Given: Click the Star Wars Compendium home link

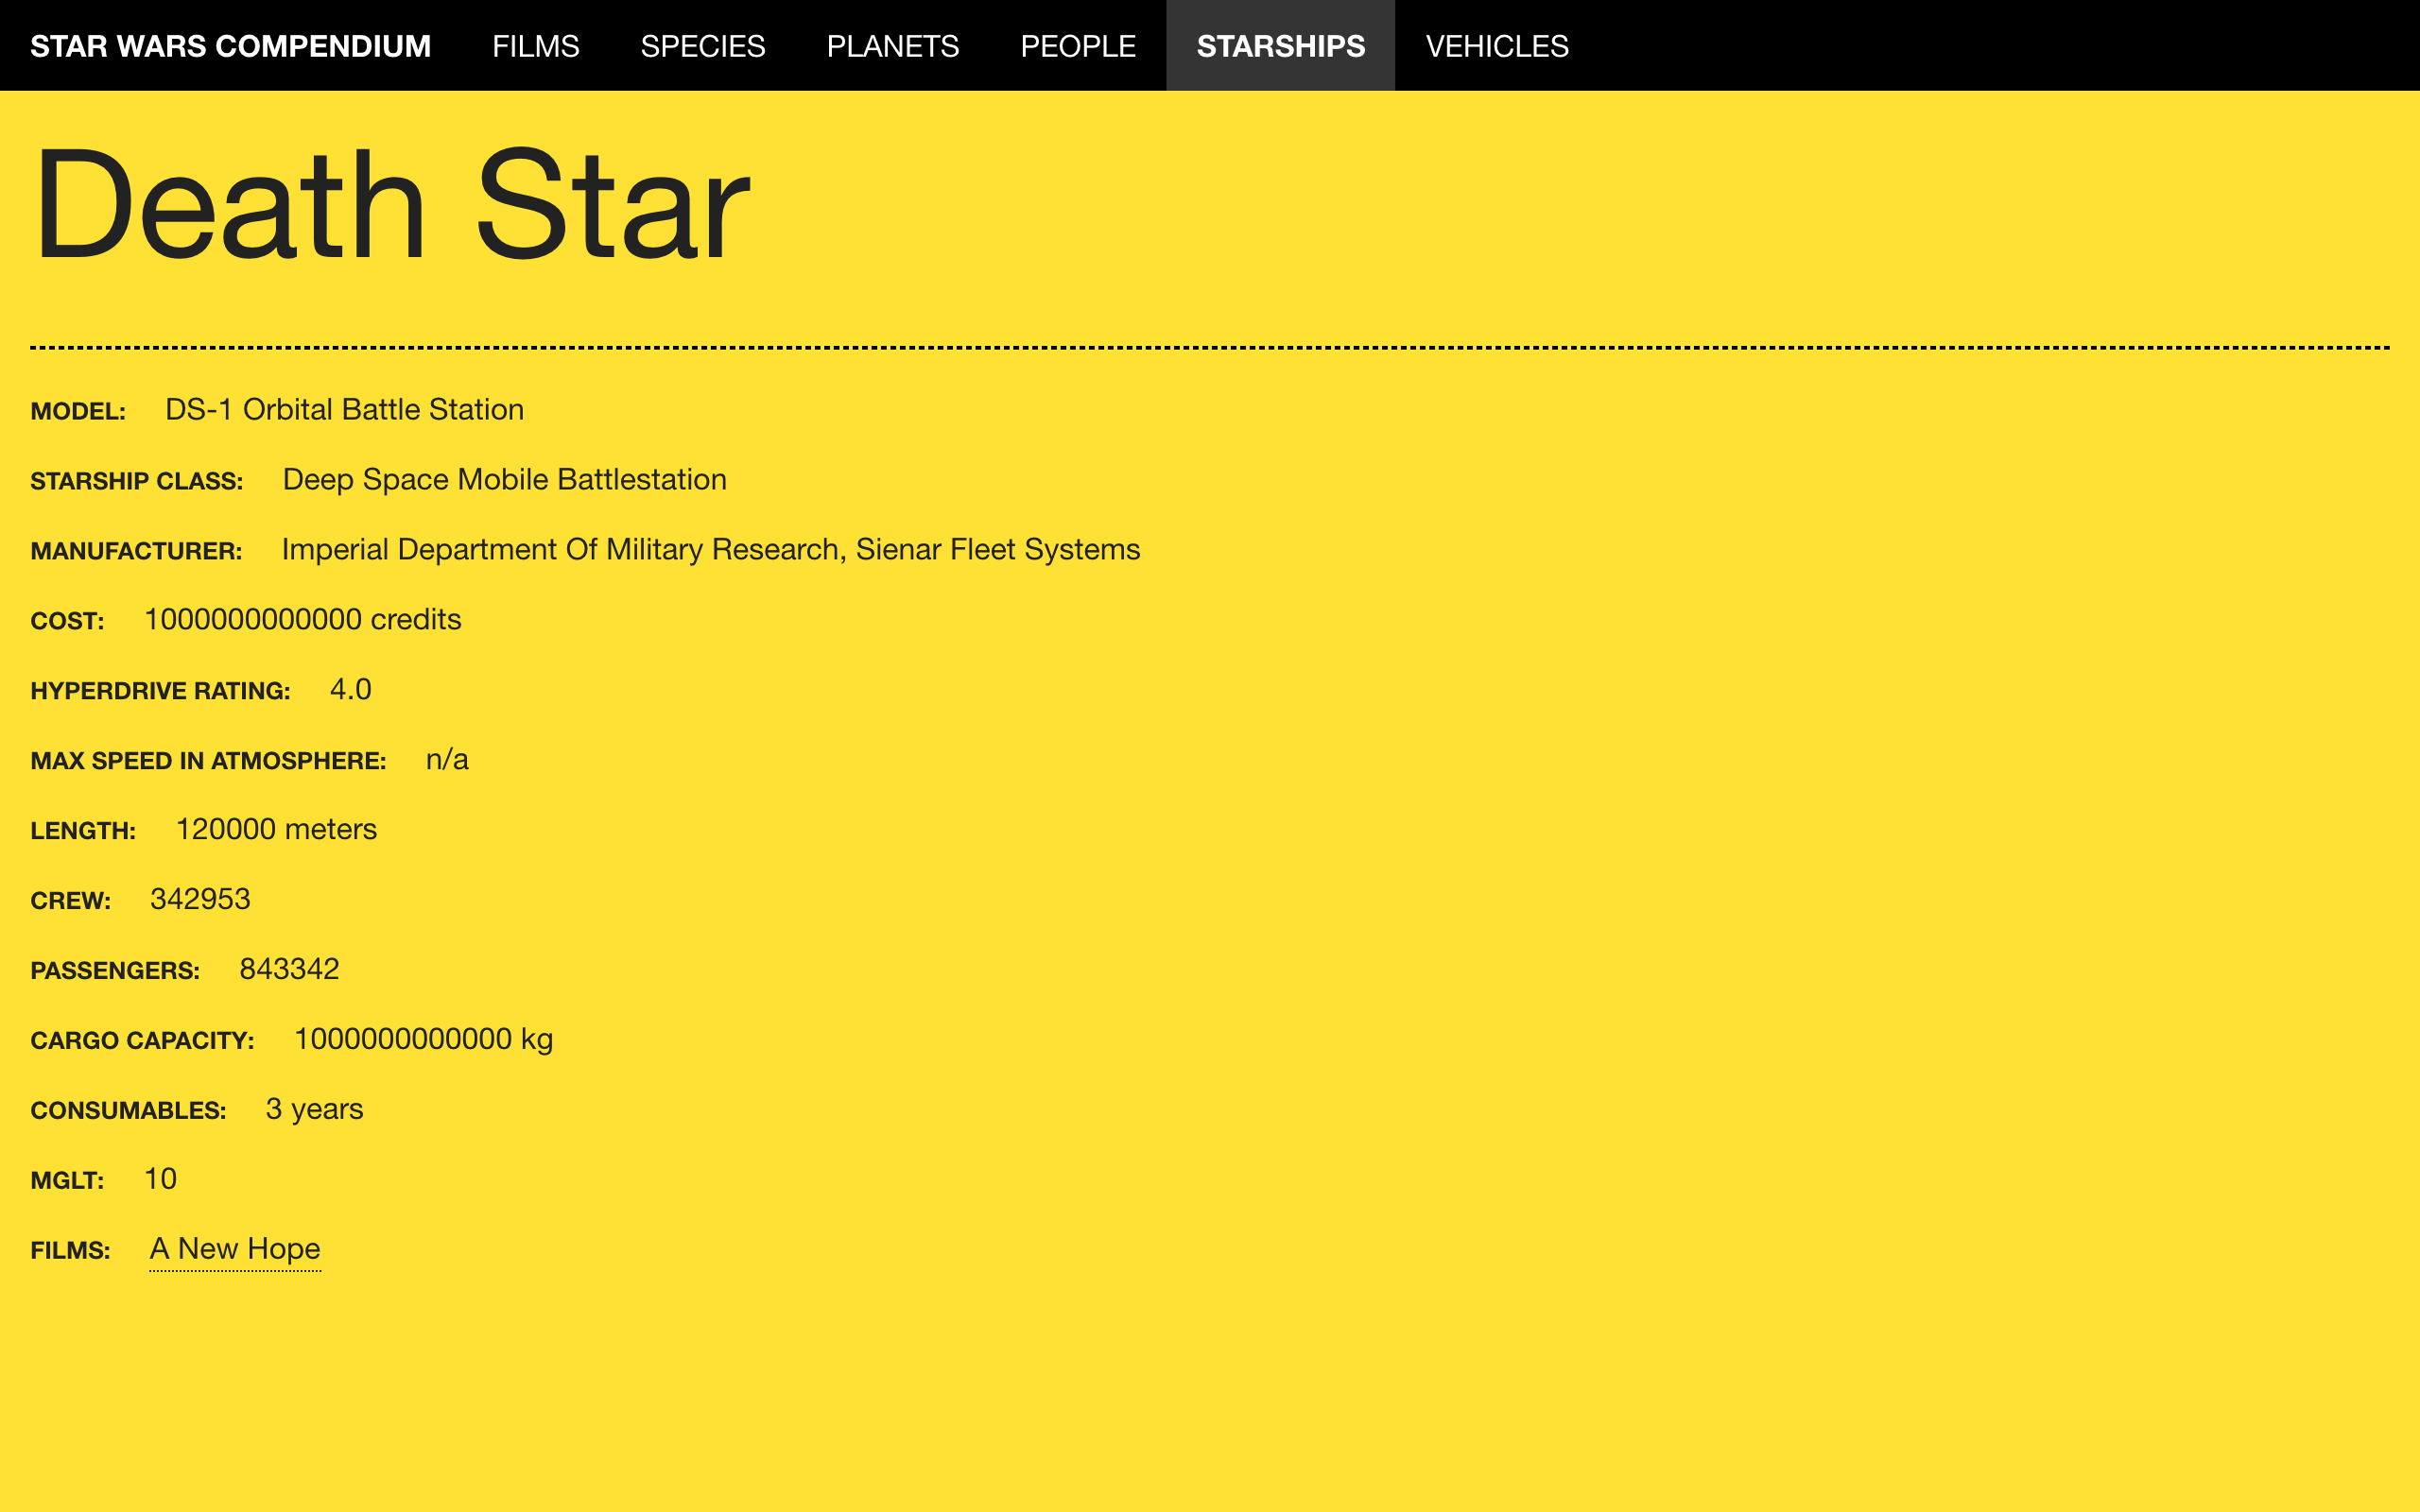Looking at the screenshot, I should click(230, 46).
